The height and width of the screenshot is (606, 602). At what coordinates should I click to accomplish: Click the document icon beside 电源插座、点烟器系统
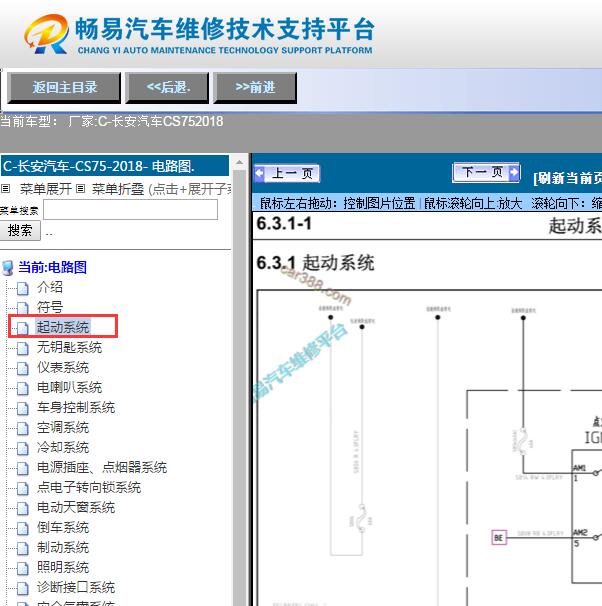(x=23, y=469)
